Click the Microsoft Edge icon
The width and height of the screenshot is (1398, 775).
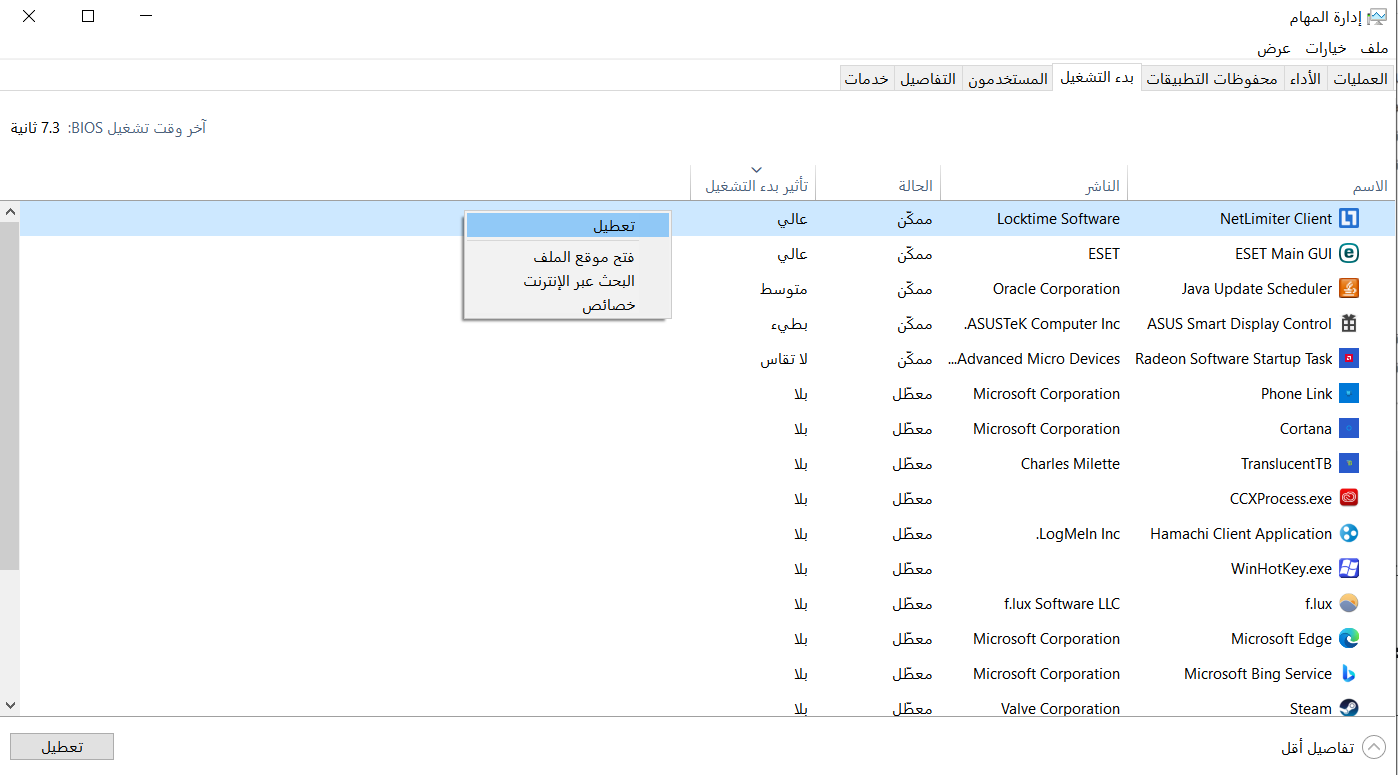[x=1349, y=639]
